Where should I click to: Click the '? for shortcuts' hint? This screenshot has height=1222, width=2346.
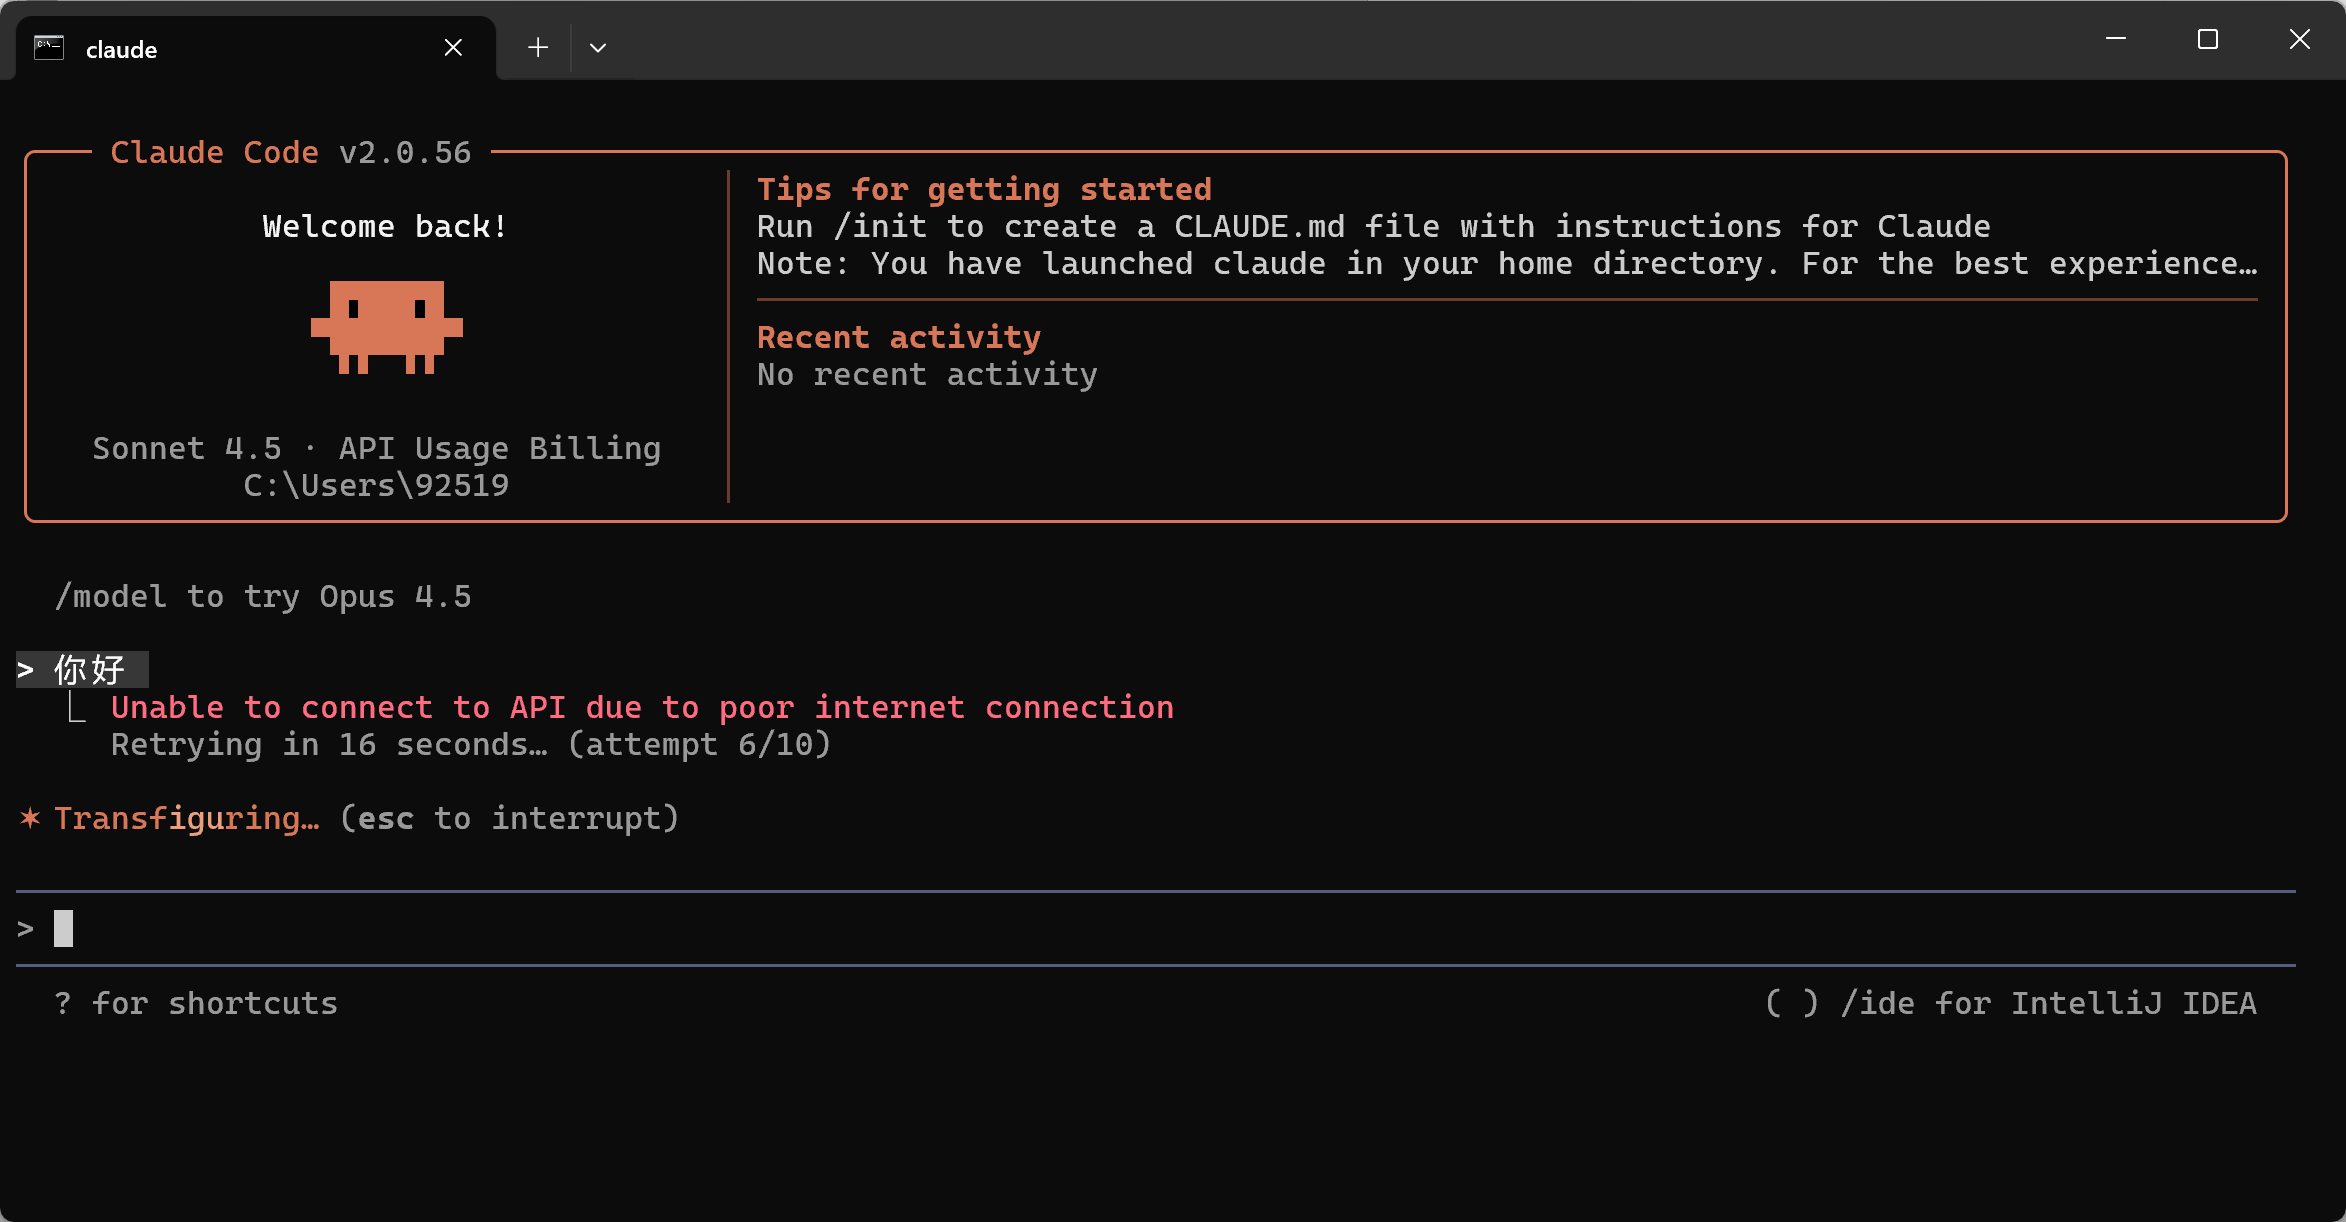click(x=196, y=1004)
